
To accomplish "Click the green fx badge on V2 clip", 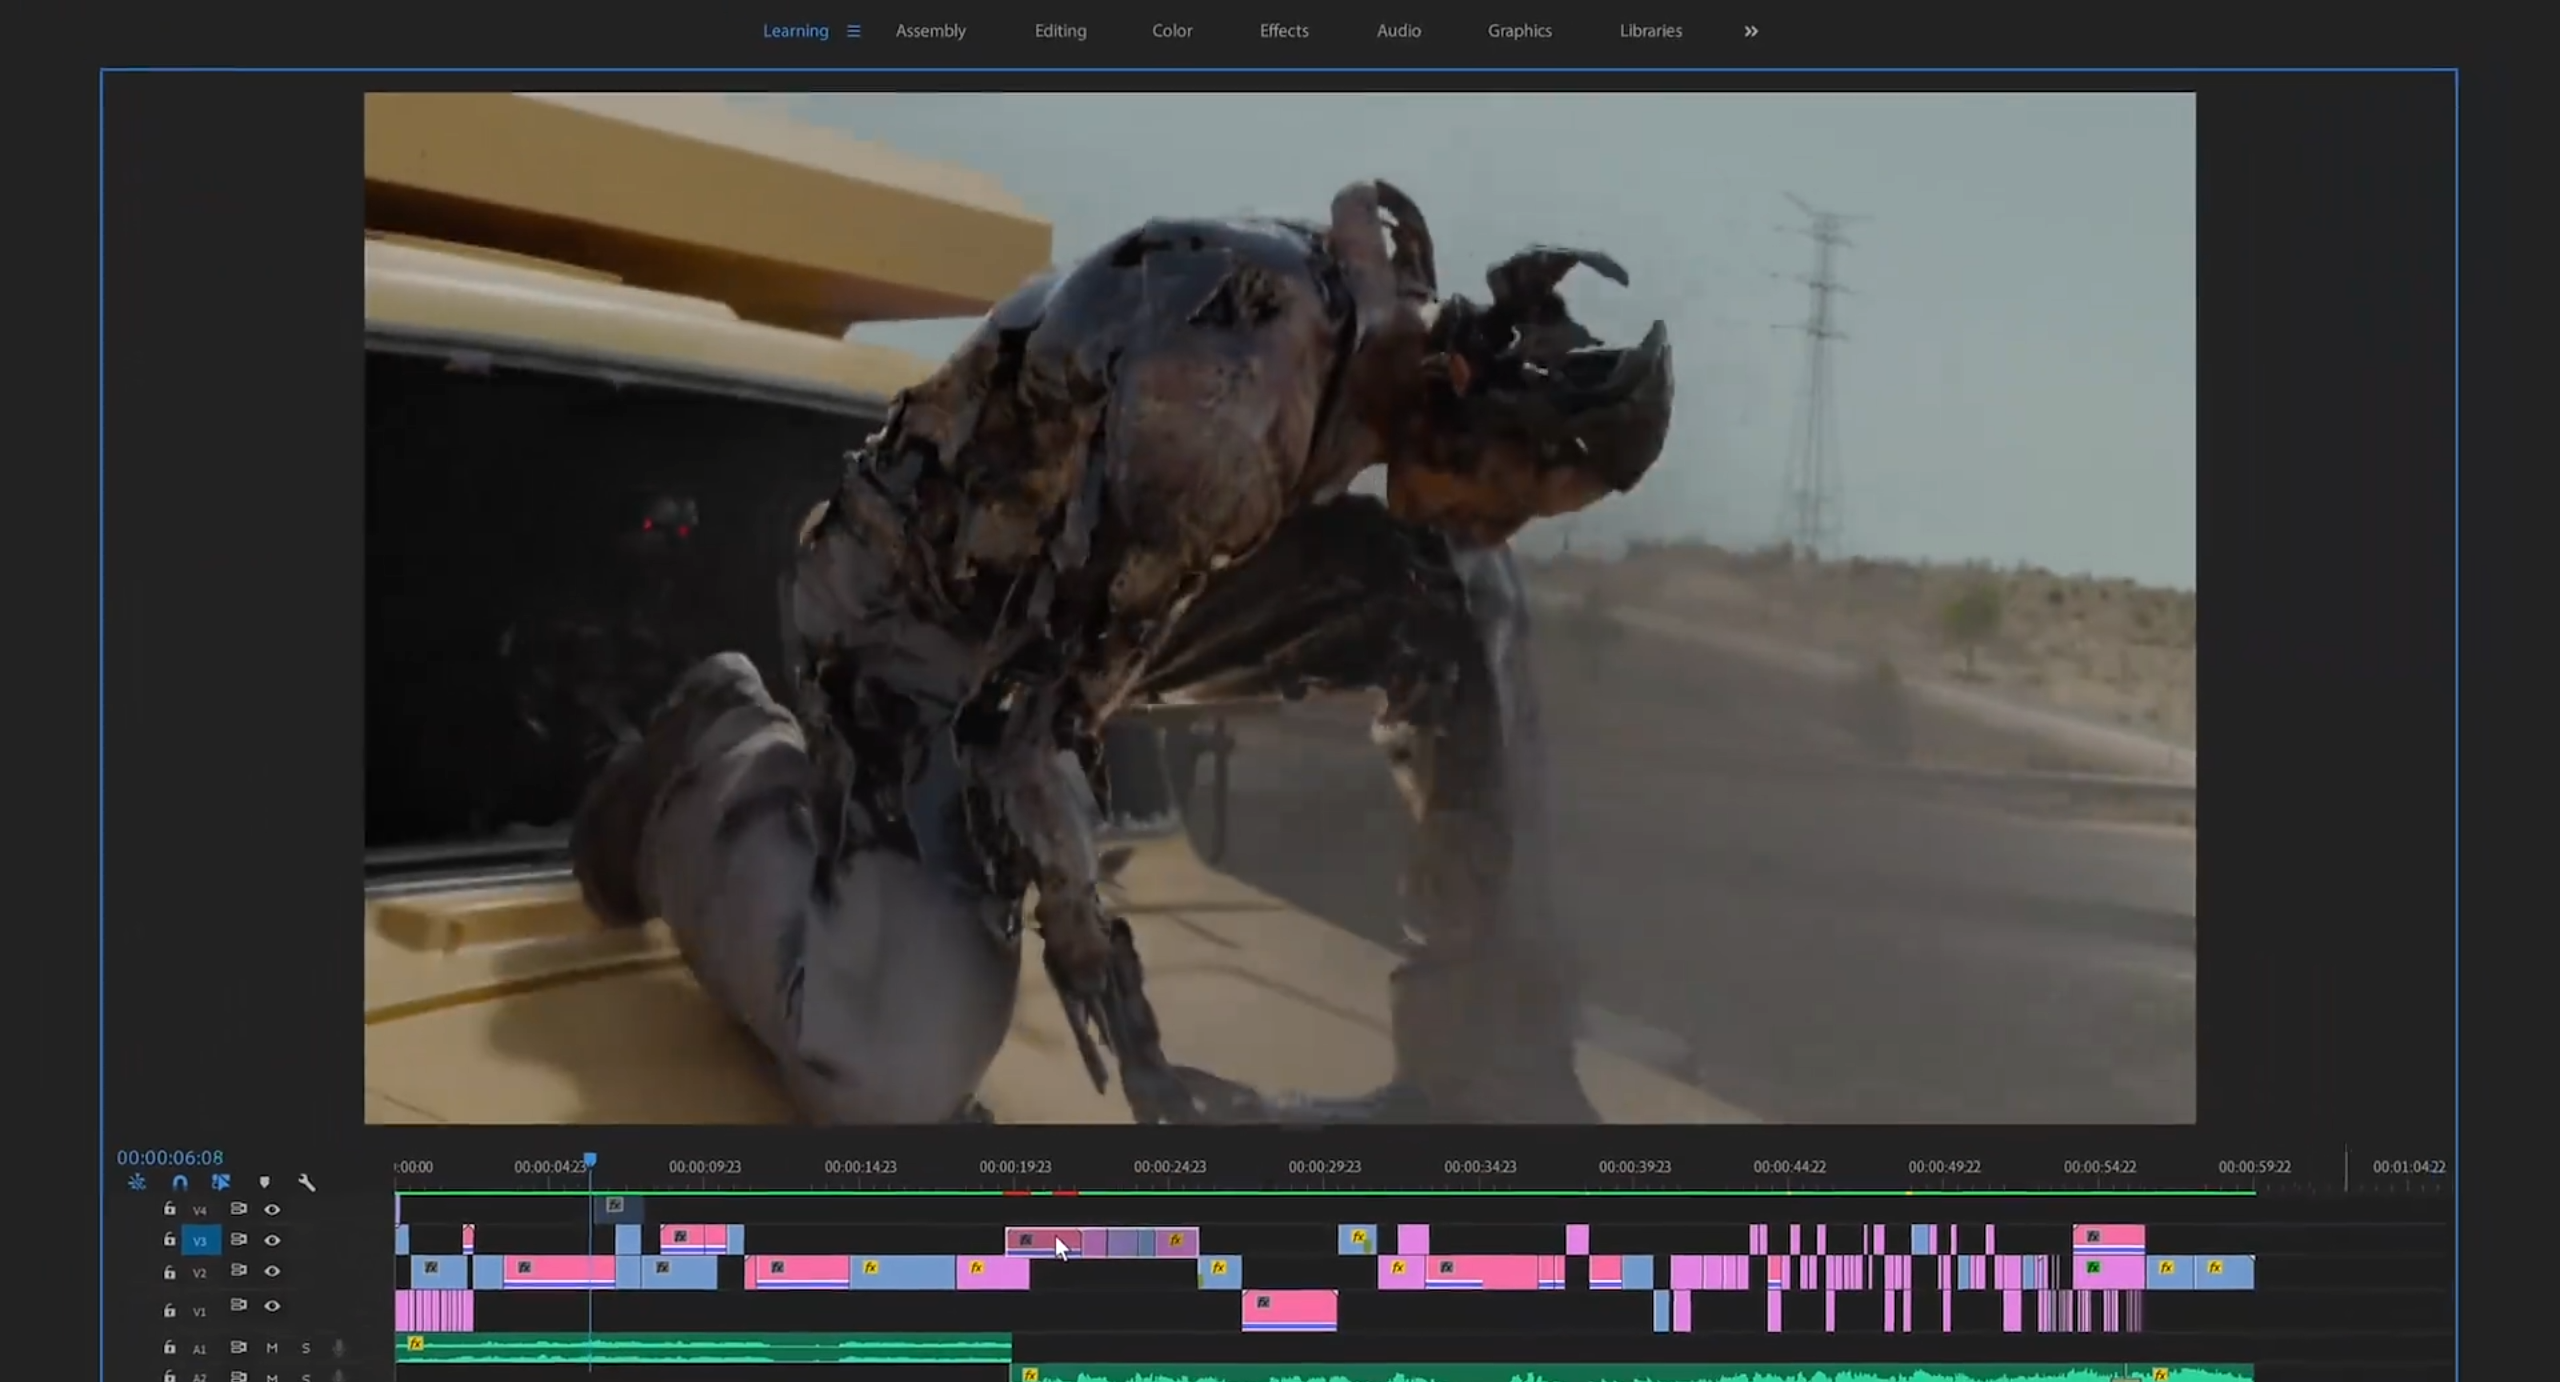I will click(x=2093, y=1268).
